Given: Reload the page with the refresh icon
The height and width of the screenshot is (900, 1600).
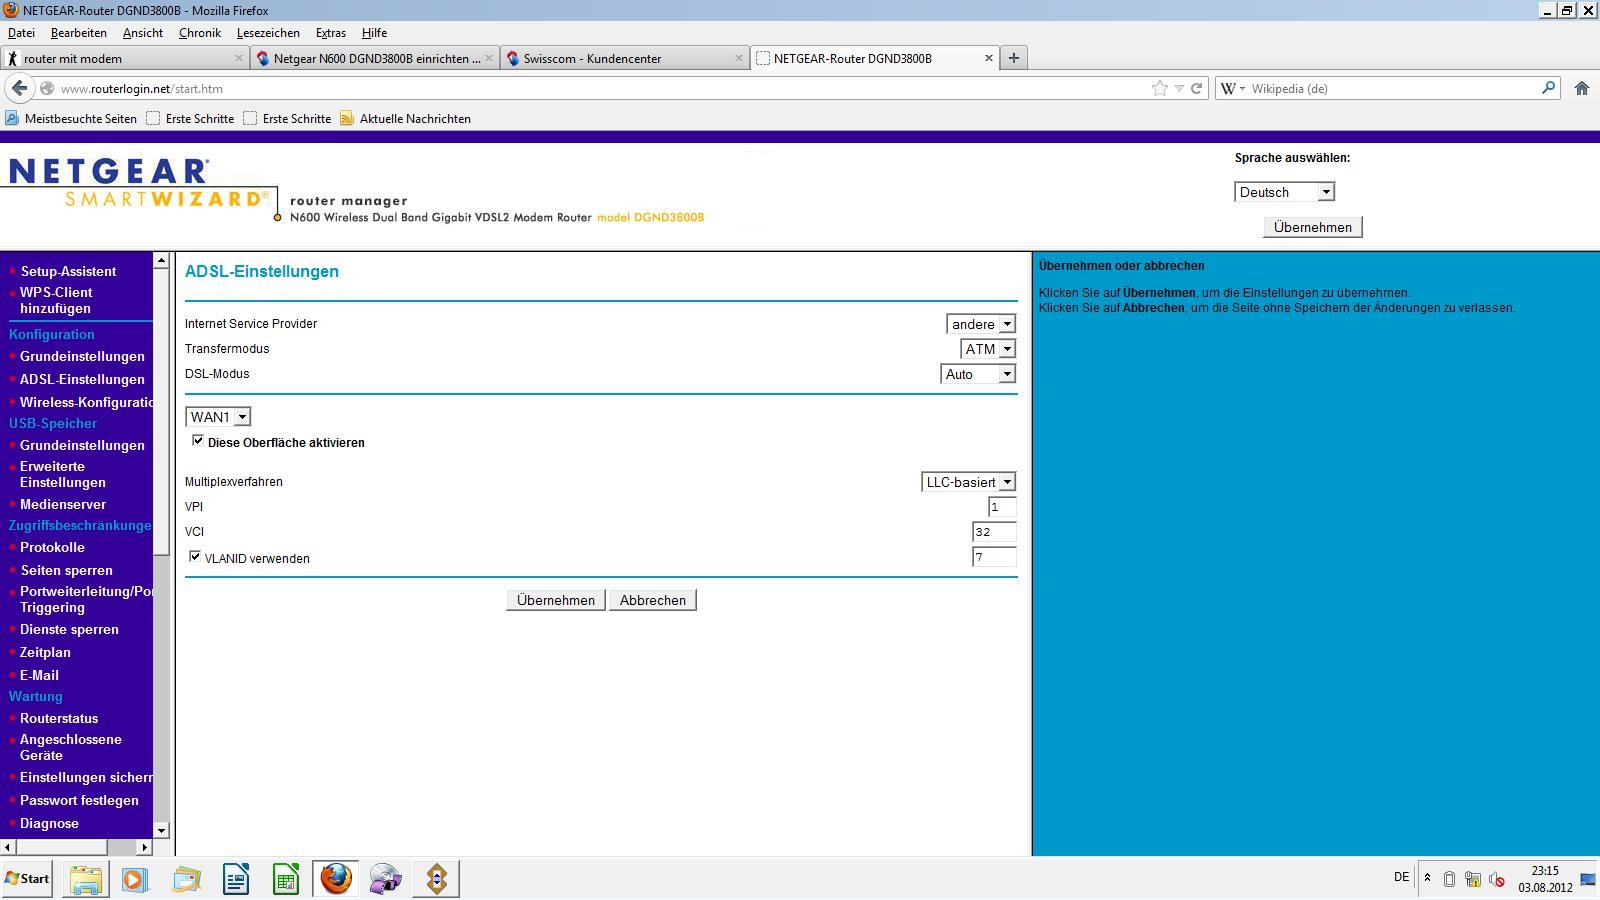Looking at the screenshot, I should pyautogui.click(x=1196, y=88).
